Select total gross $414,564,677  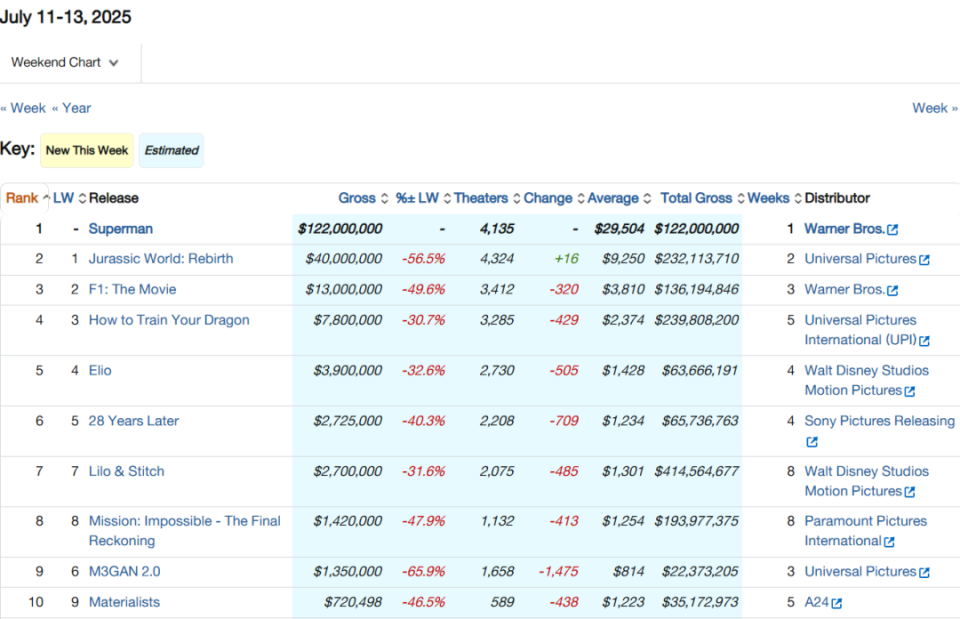(697, 471)
